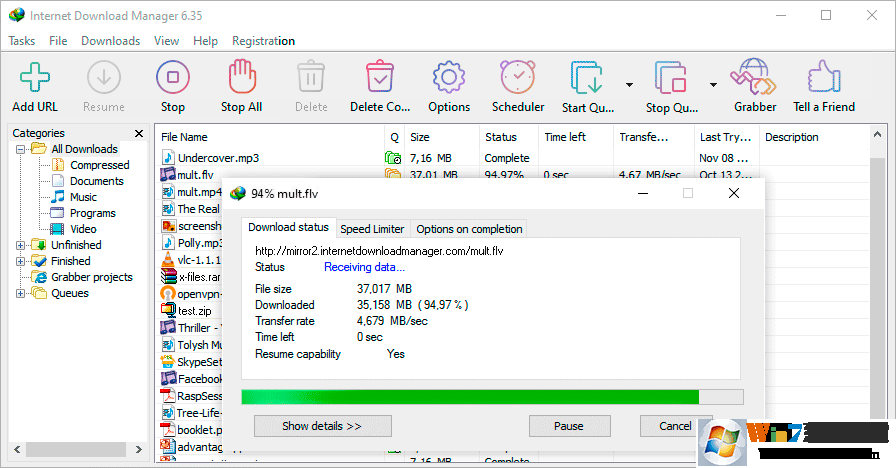Click the Undercover.mp3 file icon
Viewport: 896px width, 468px height.
168,158
